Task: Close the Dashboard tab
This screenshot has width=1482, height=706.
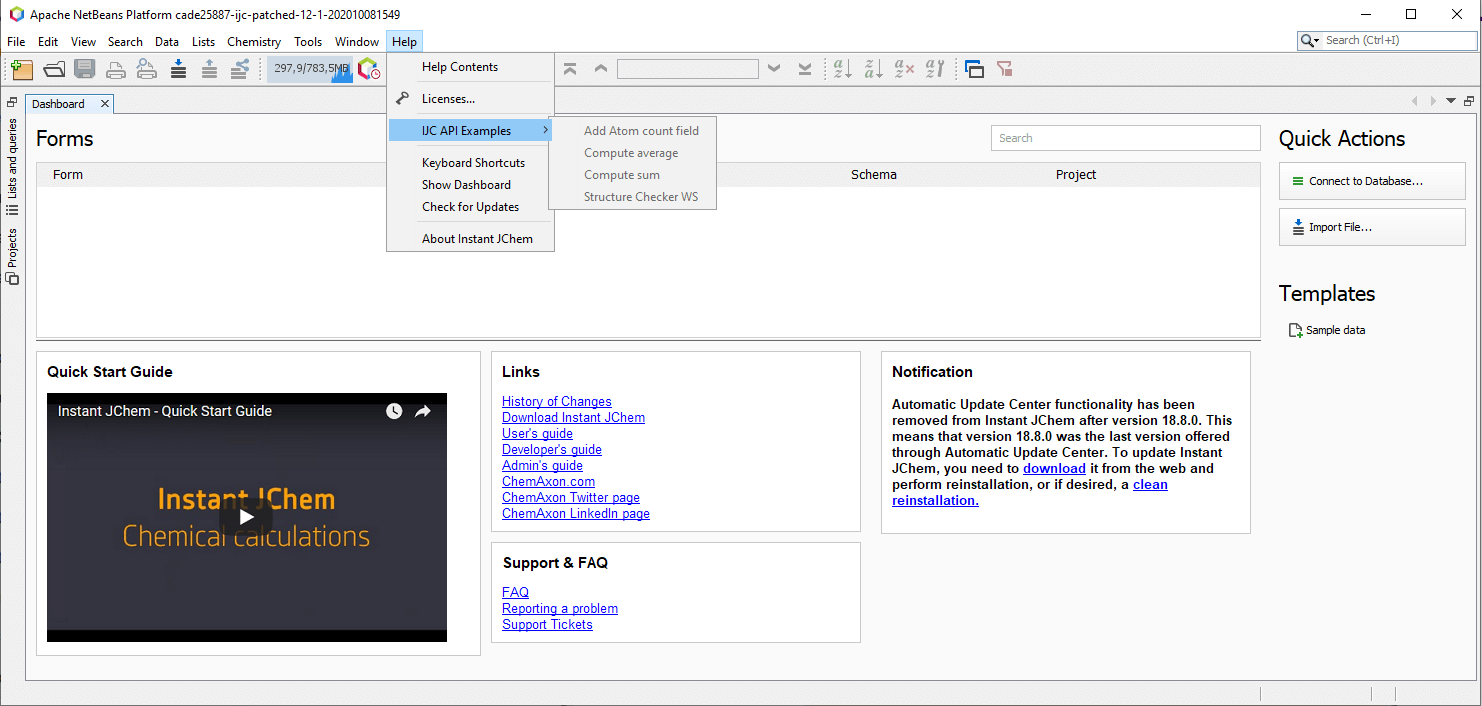Action: point(105,104)
